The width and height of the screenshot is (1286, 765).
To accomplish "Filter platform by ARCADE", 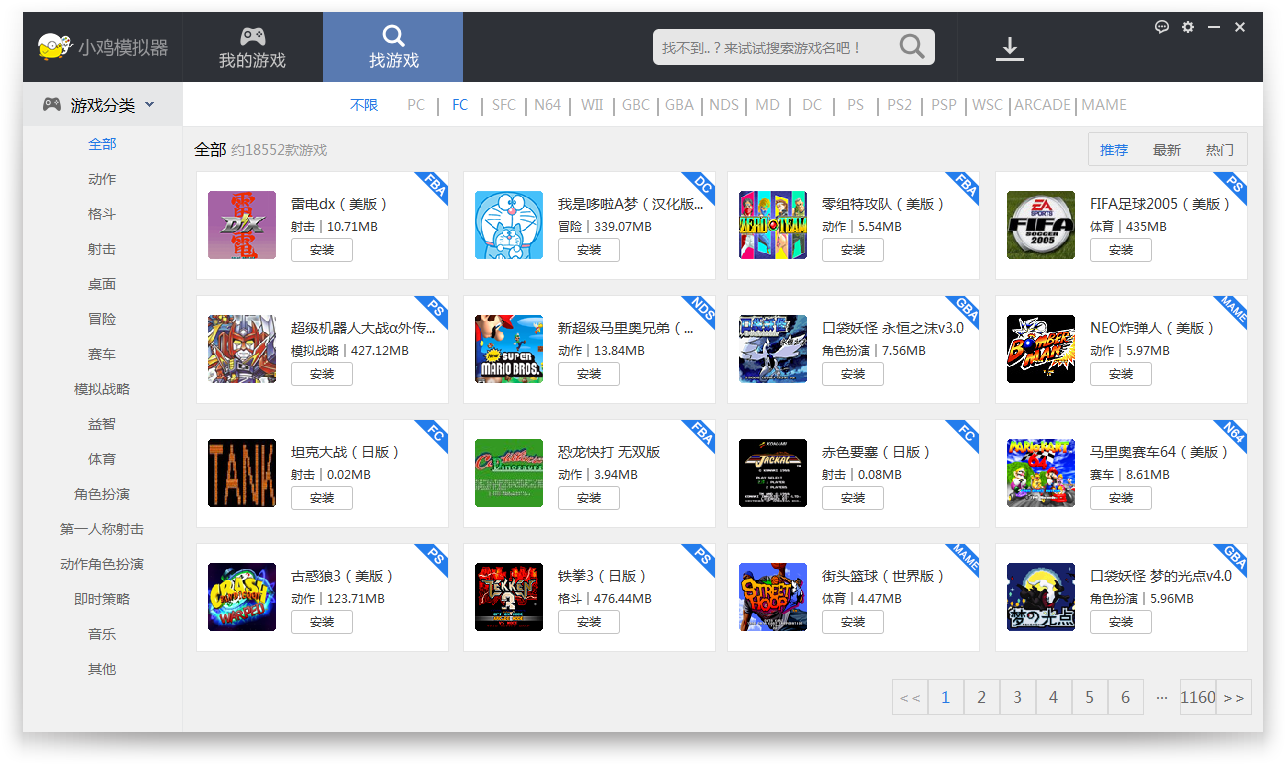I will [x=1043, y=105].
